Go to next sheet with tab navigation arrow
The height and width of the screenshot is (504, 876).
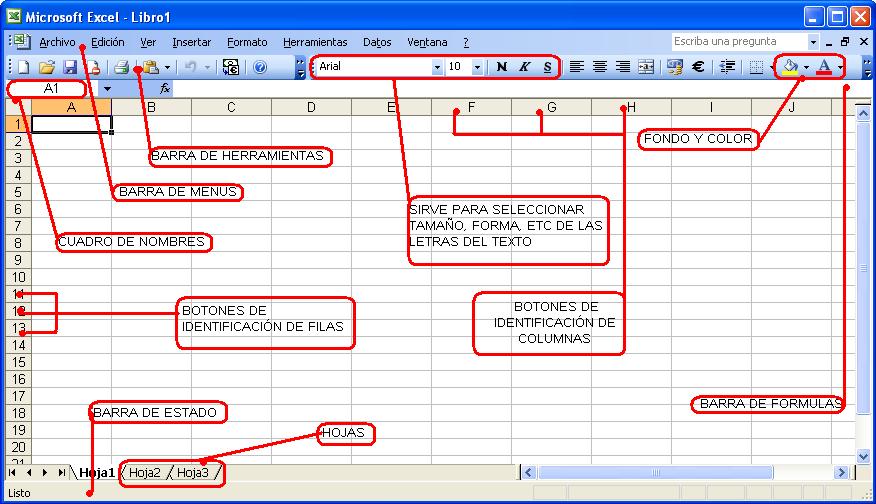(x=45, y=473)
